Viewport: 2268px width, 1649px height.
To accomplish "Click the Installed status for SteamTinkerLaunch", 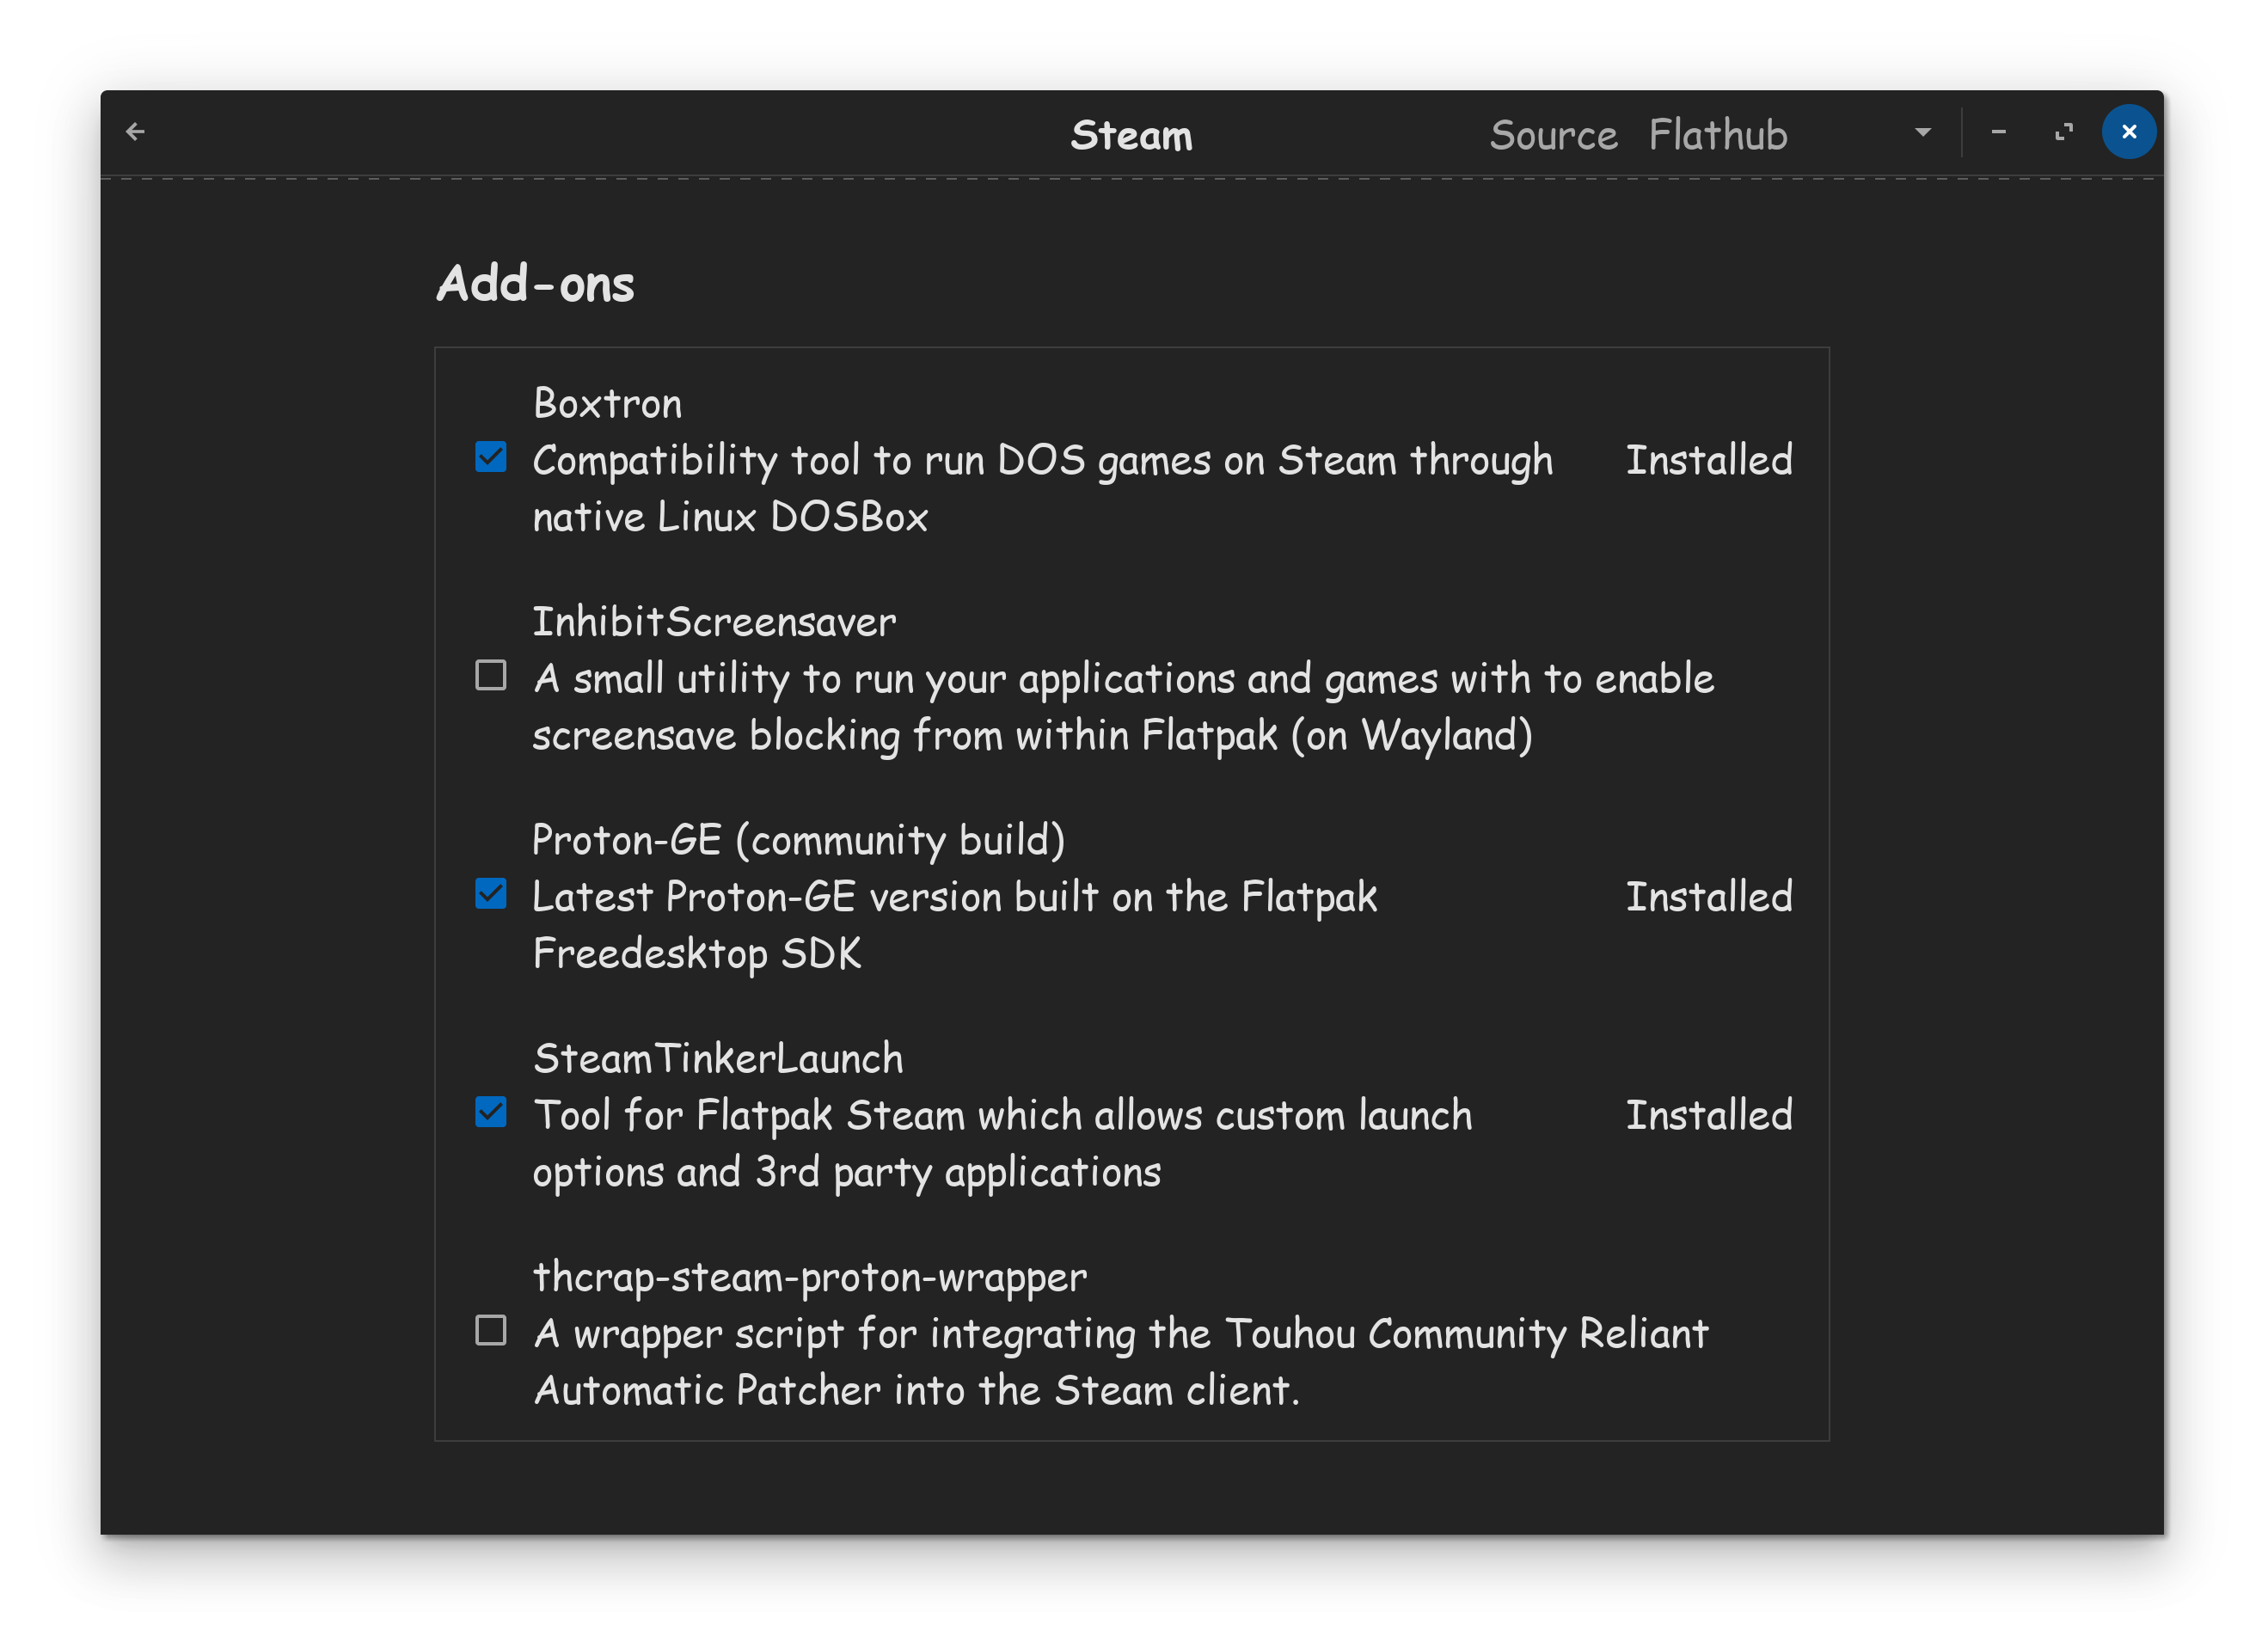I will [1708, 1115].
